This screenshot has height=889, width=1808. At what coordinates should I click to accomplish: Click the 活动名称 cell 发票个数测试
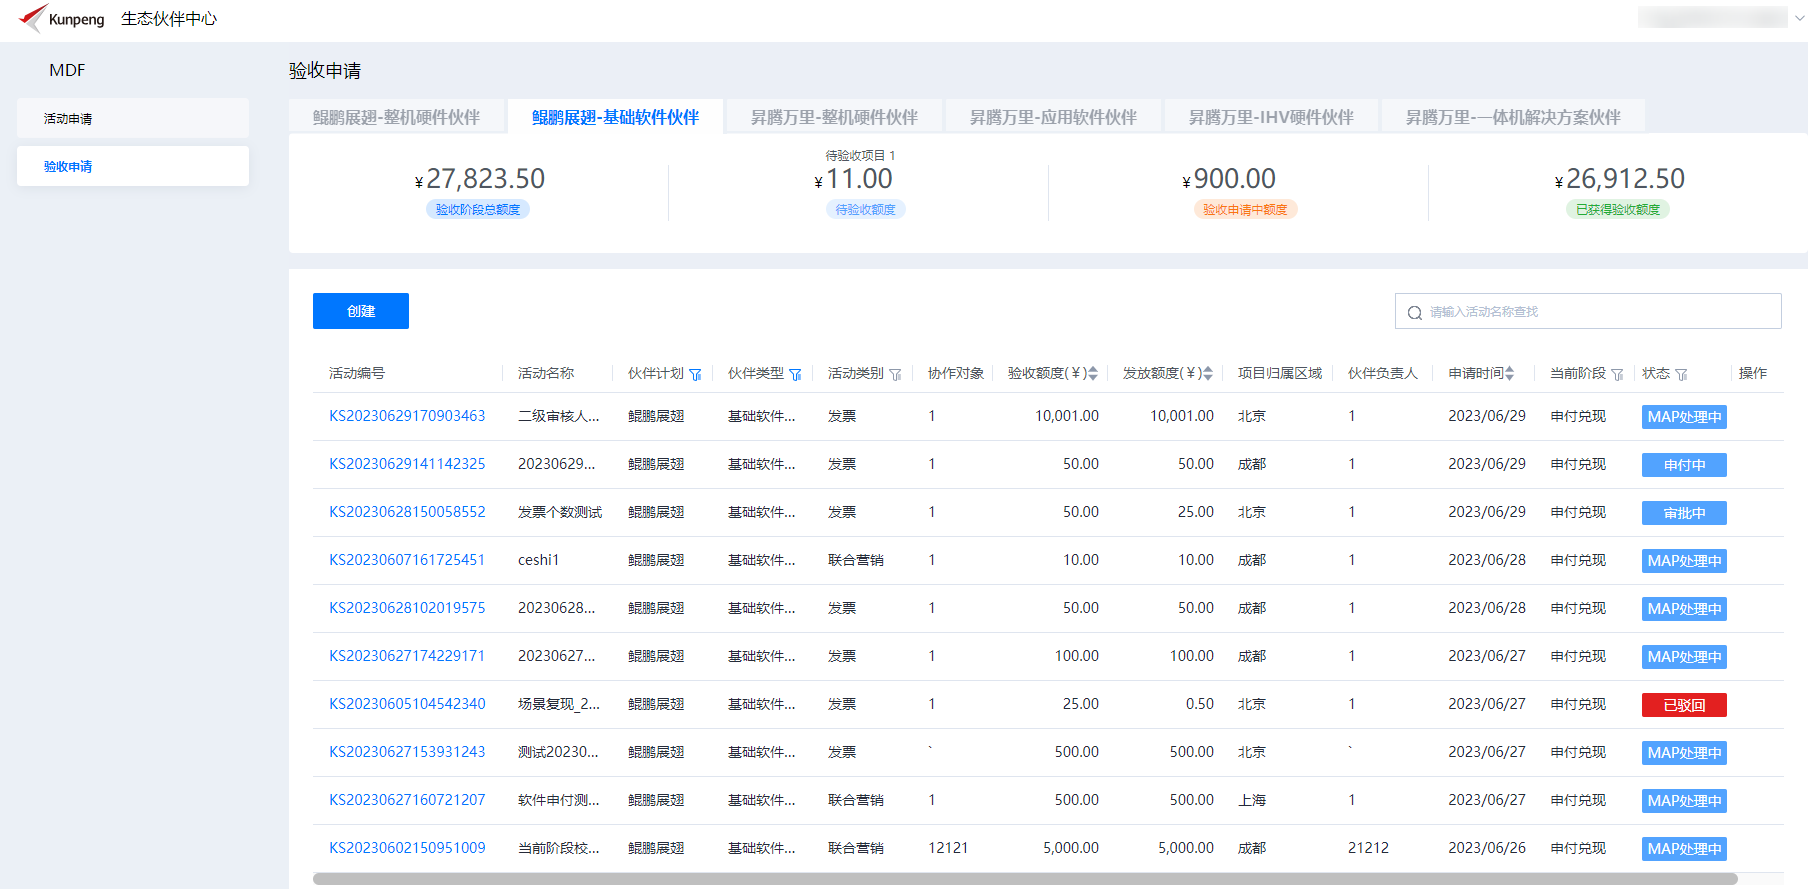click(x=560, y=512)
